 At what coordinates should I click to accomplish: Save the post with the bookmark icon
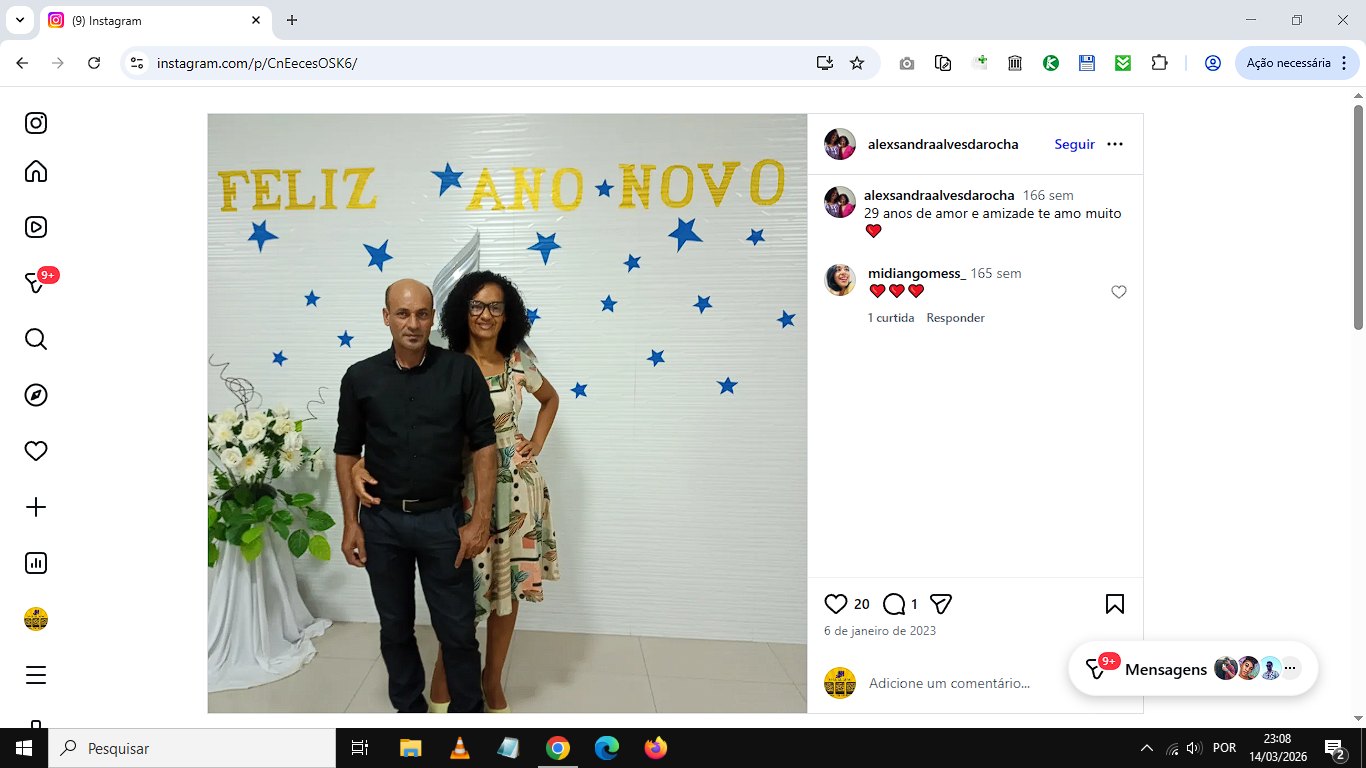pos(1115,604)
